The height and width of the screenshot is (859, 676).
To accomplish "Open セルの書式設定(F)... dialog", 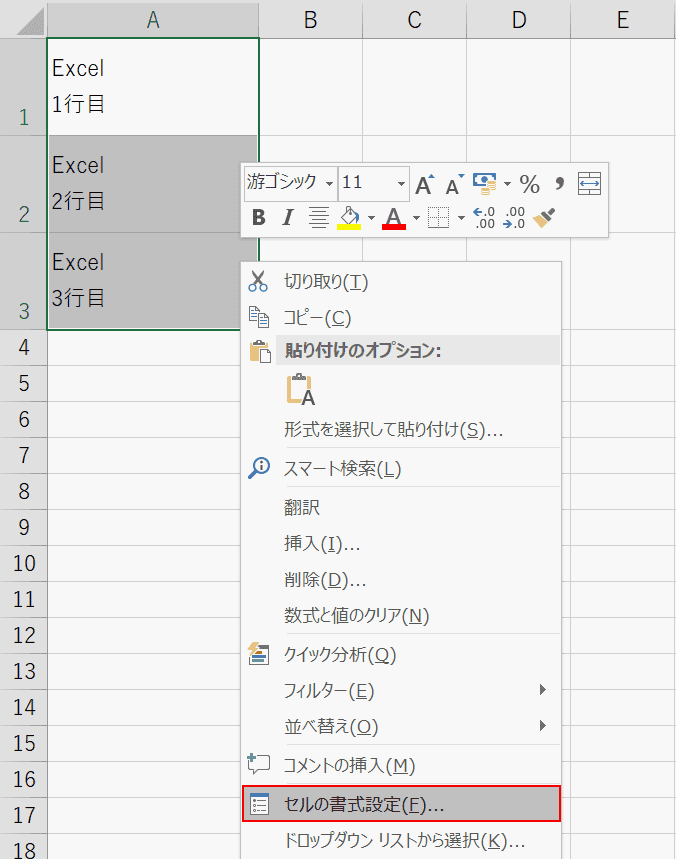I will click(401, 804).
